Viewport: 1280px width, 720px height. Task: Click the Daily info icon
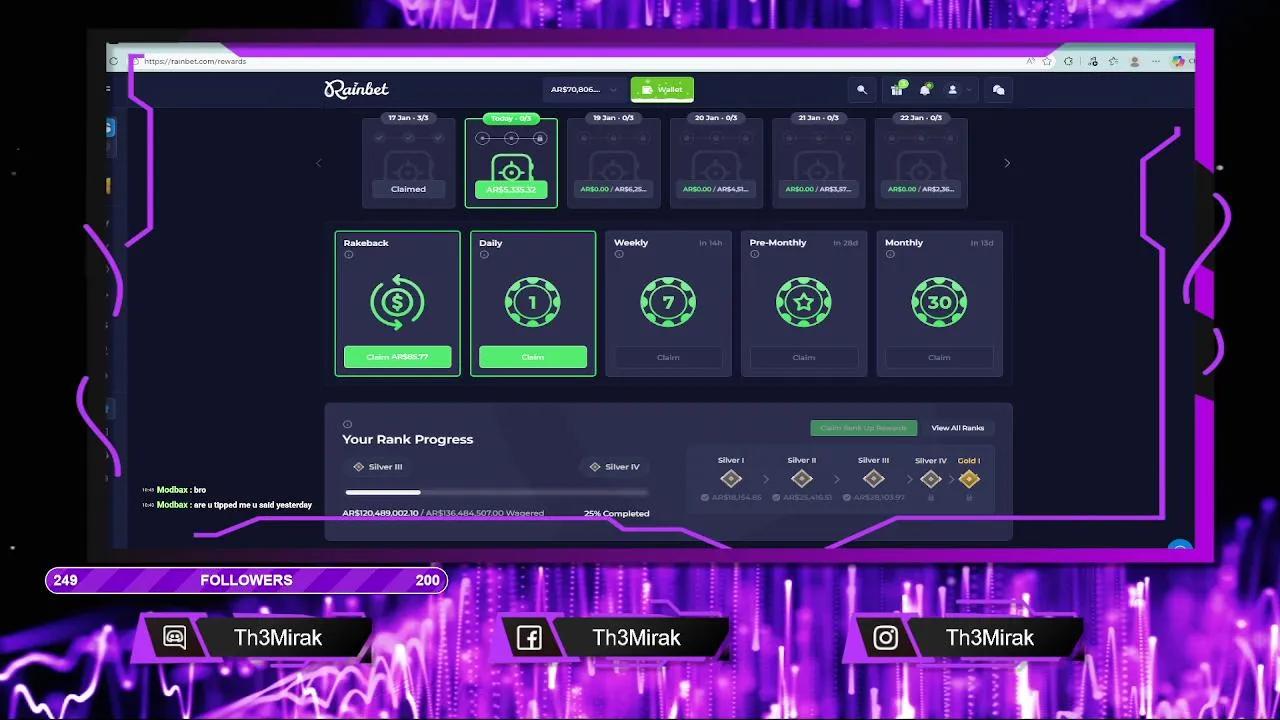484,255
